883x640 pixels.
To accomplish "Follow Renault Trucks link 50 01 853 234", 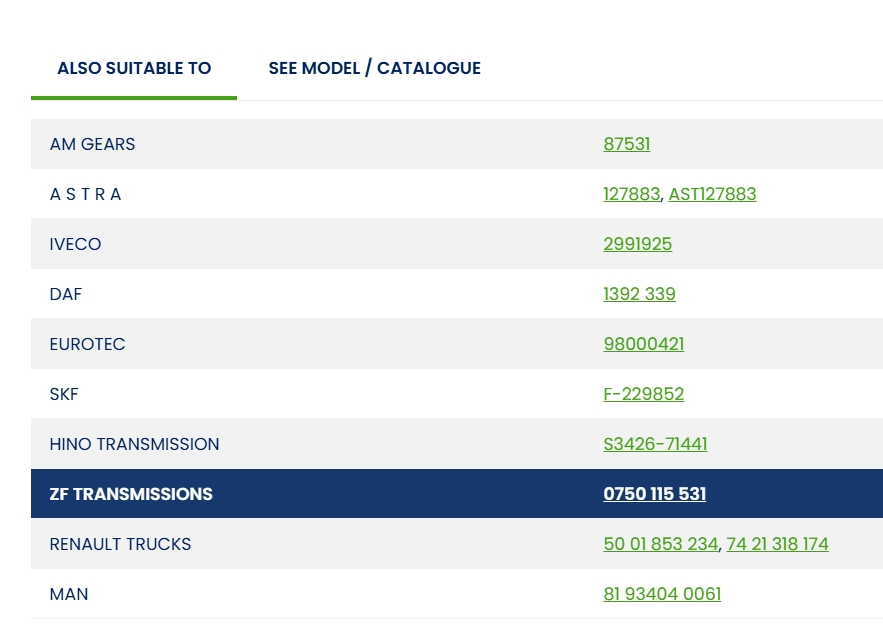I will click(660, 544).
